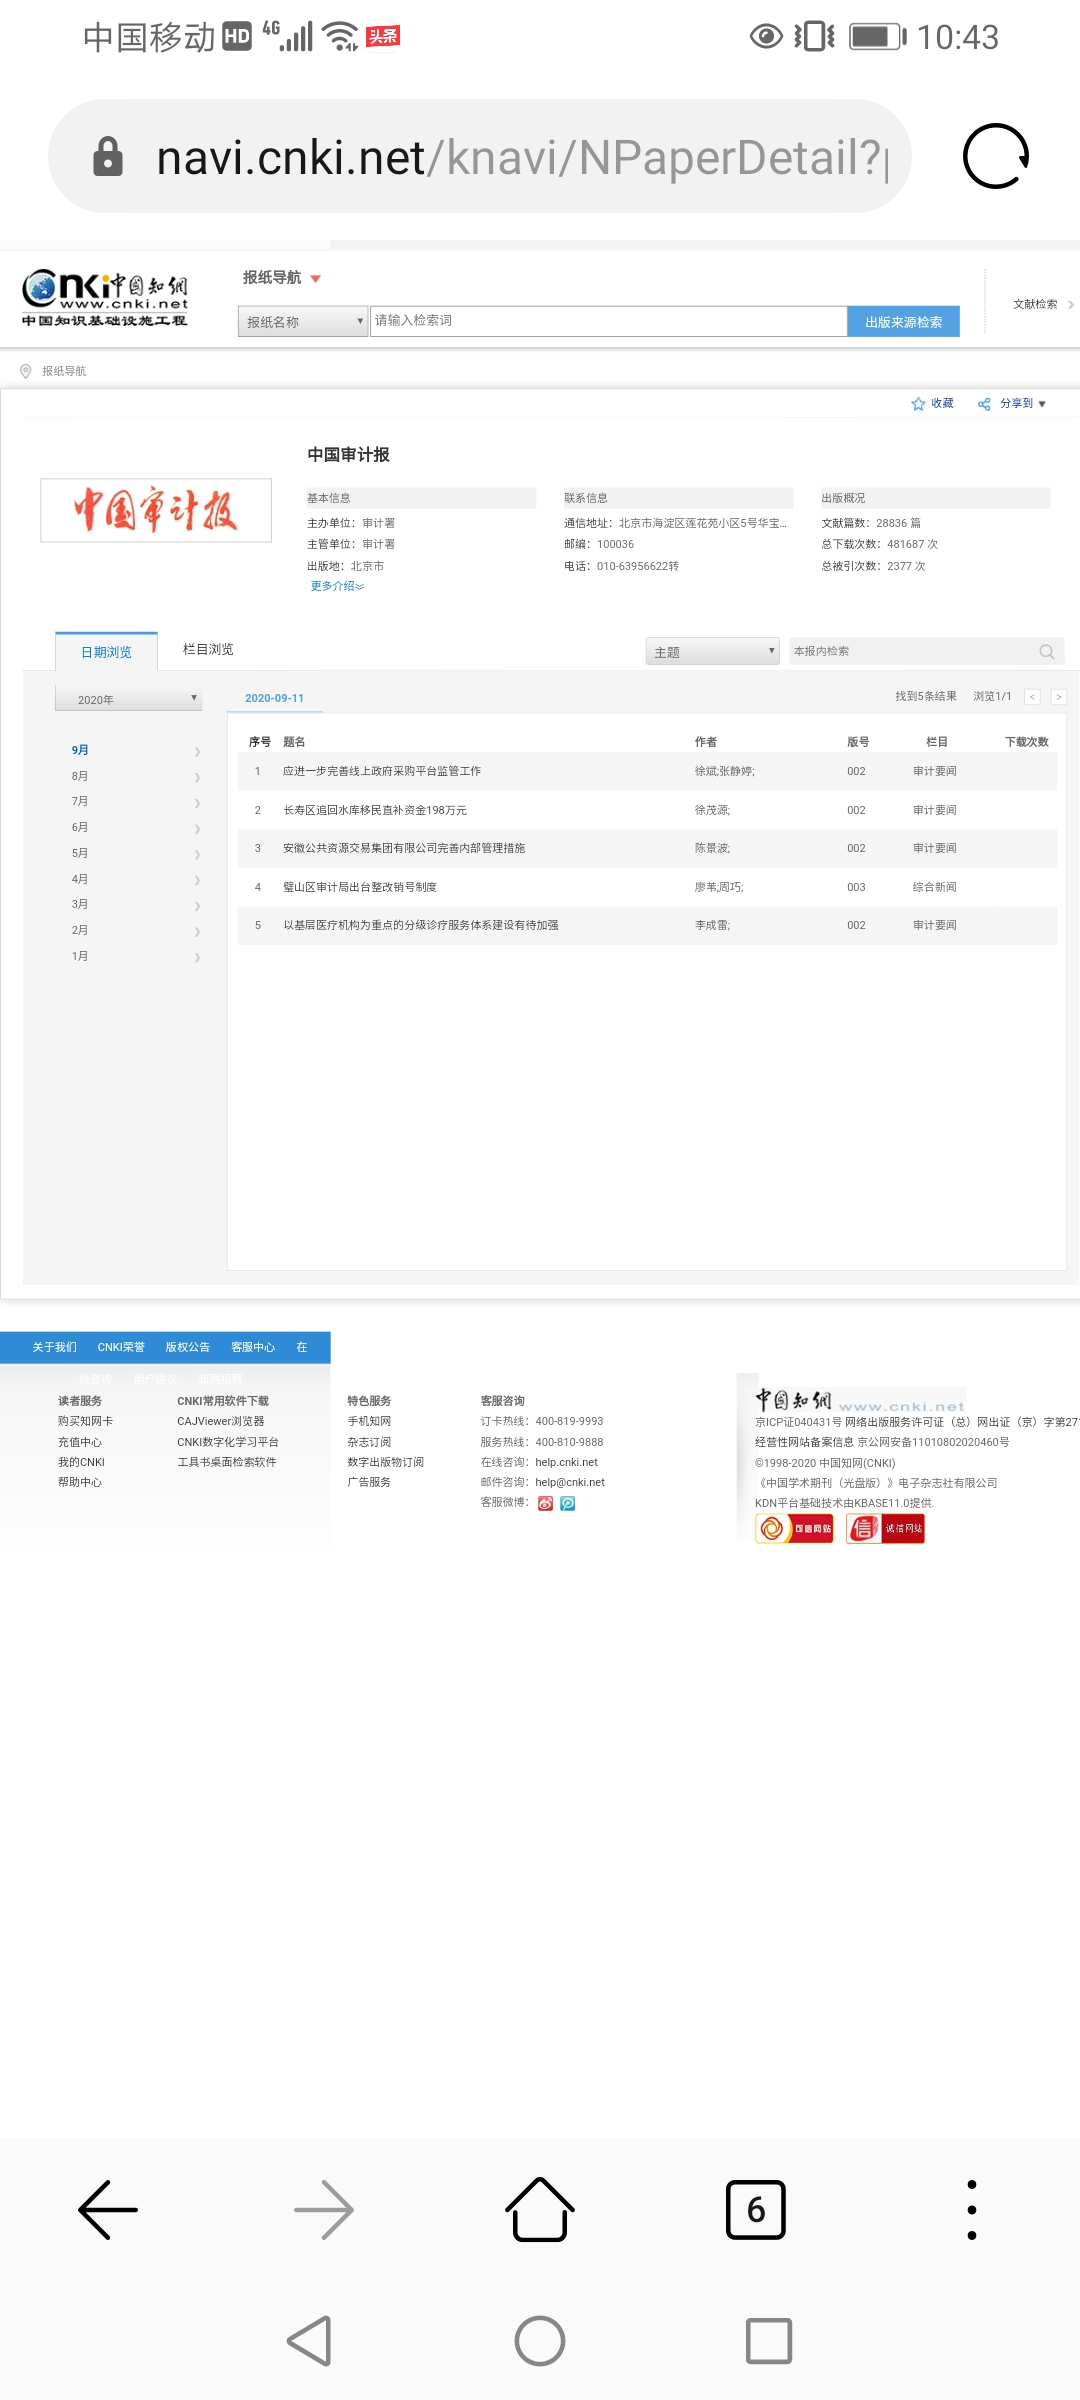
Task: Tap Android recent apps square
Action: click(x=769, y=2341)
